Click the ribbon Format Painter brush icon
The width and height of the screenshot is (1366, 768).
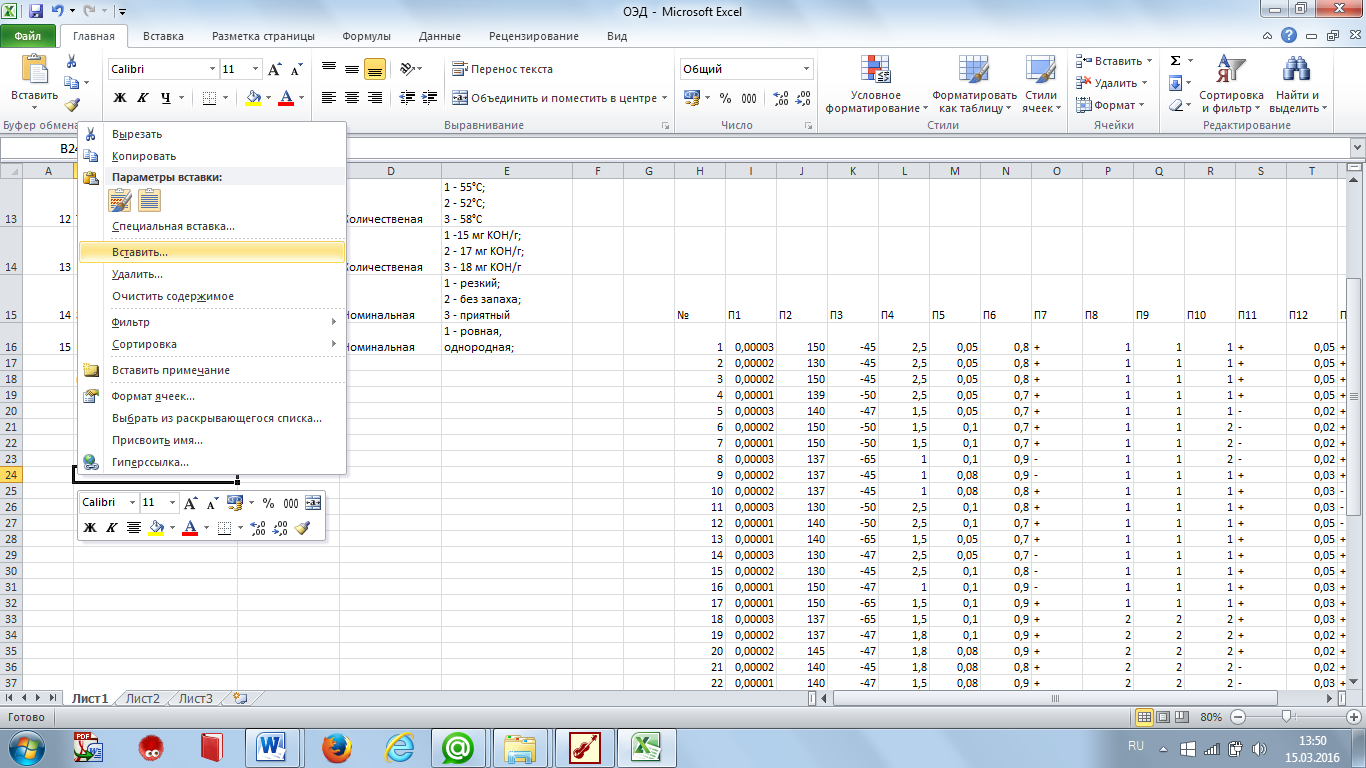71,104
